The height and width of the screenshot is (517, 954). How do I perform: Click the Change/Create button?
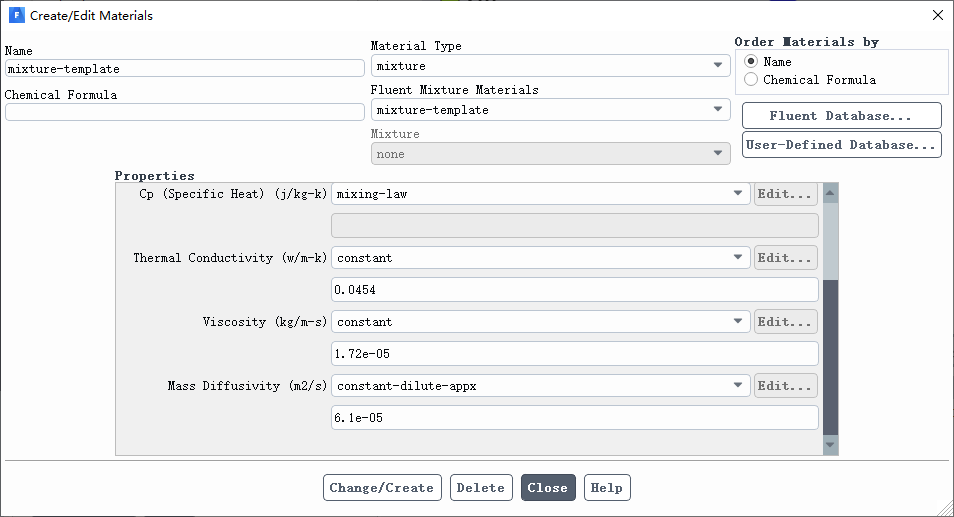pyautogui.click(x=382, y=488)
